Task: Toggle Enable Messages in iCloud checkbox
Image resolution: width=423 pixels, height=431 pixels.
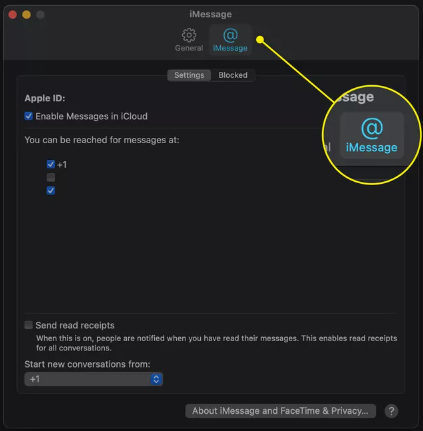Action: point(29,116)
